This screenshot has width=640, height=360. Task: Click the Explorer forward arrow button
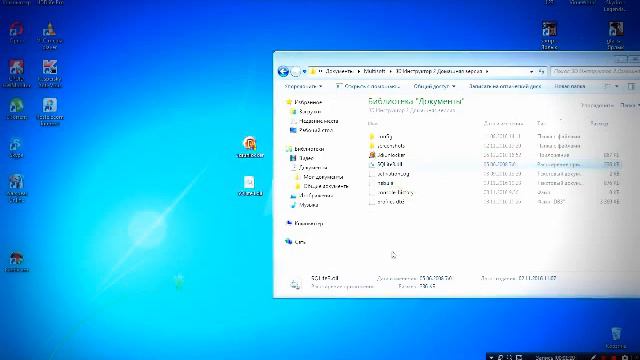tap(296, 71)
